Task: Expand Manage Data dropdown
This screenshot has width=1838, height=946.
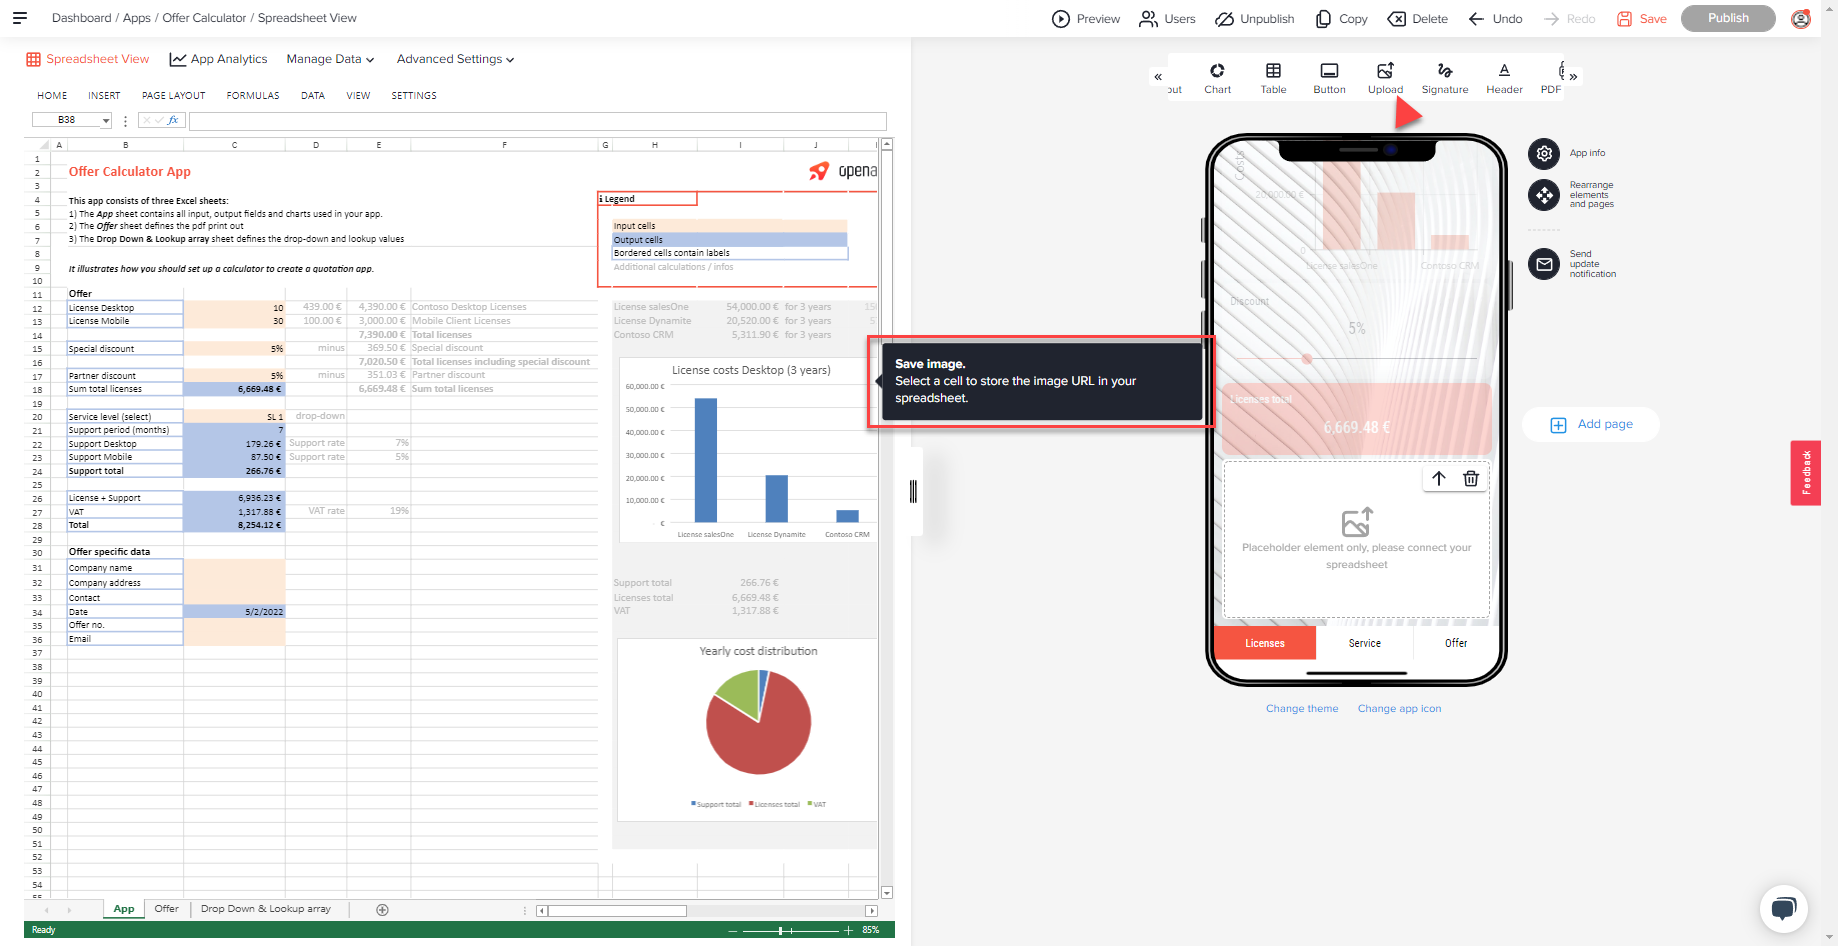Action: pyautogui.click(x=330, y=59)
